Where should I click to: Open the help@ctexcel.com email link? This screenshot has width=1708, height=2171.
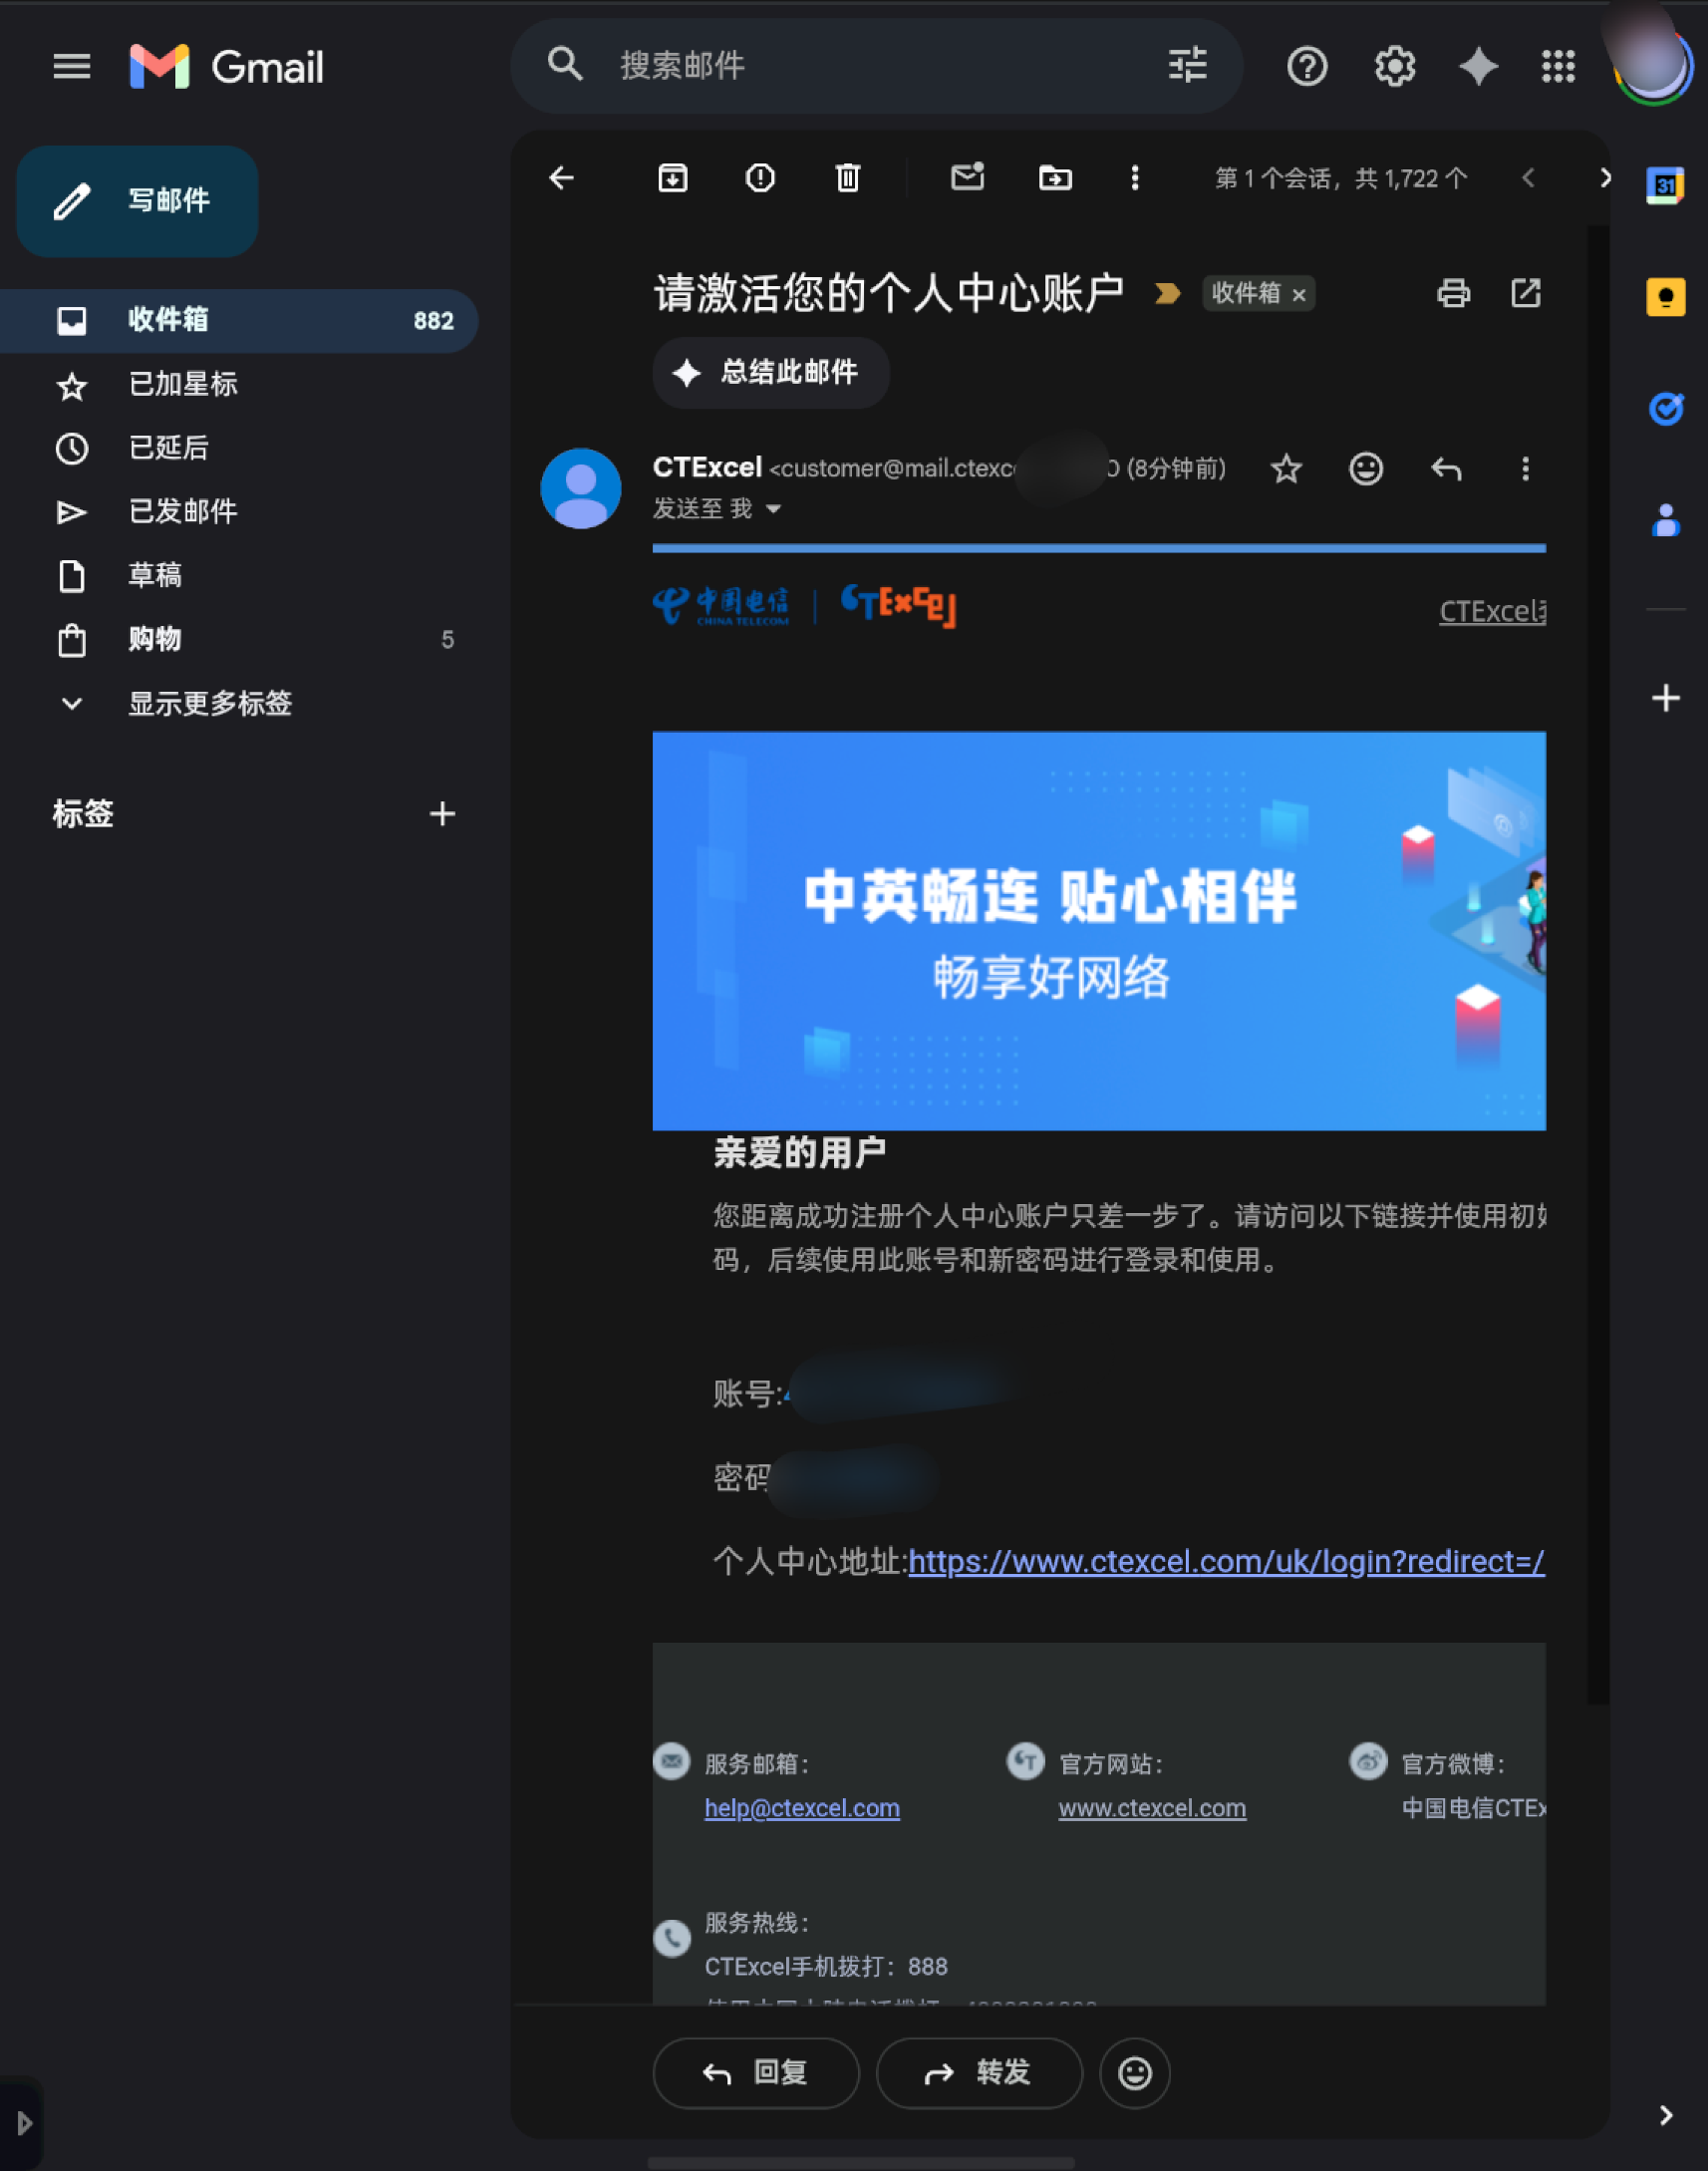point(801,1808)
